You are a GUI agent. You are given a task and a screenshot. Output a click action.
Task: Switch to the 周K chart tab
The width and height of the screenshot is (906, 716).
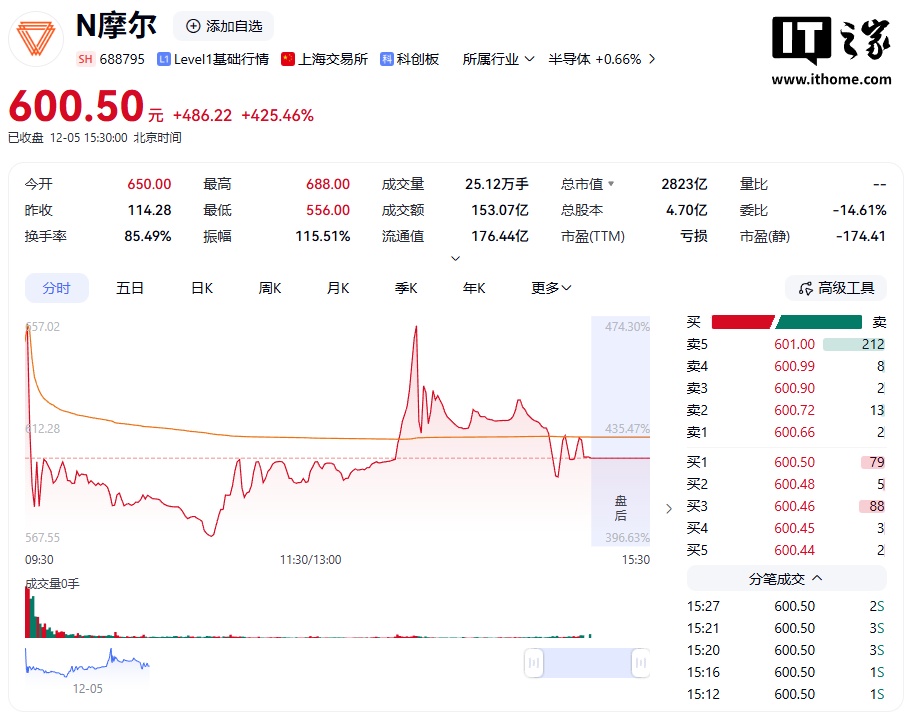pyautogui.click(x=270, y=288)
